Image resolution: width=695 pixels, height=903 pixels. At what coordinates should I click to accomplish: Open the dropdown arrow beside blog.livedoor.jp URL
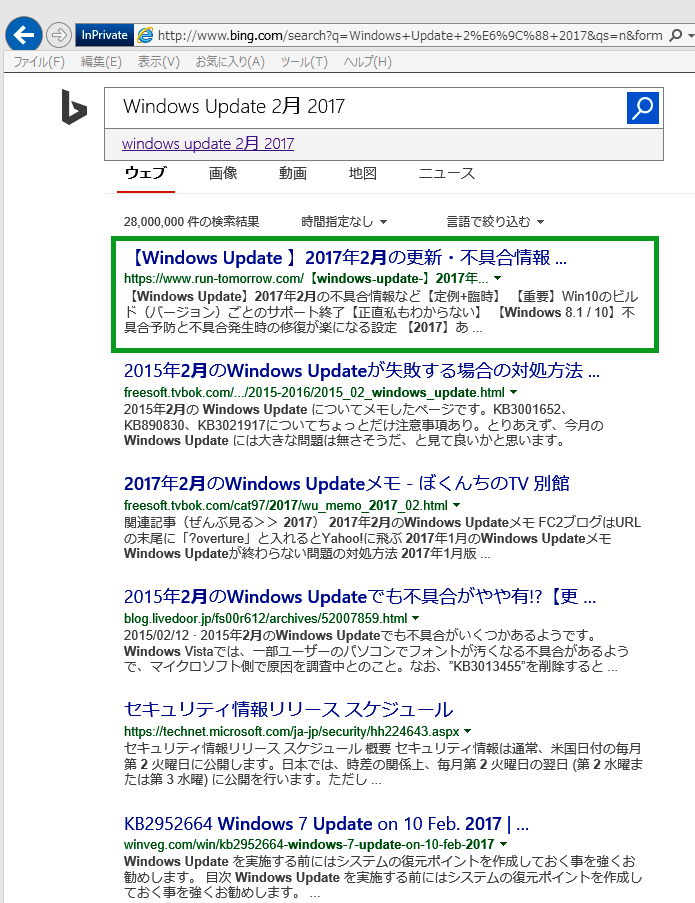click(416, 618)
